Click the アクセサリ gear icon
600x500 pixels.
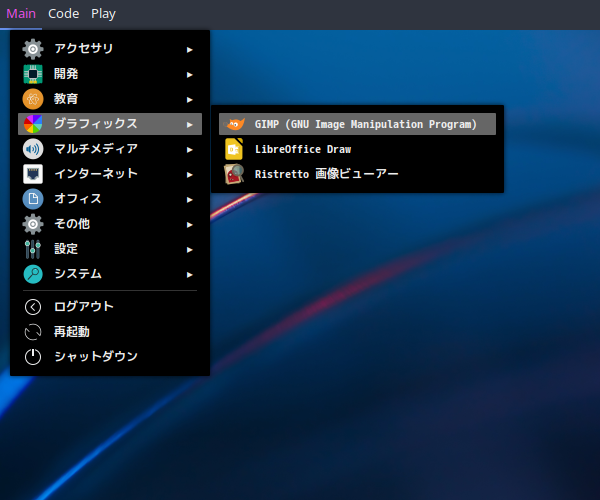[33, 49]
